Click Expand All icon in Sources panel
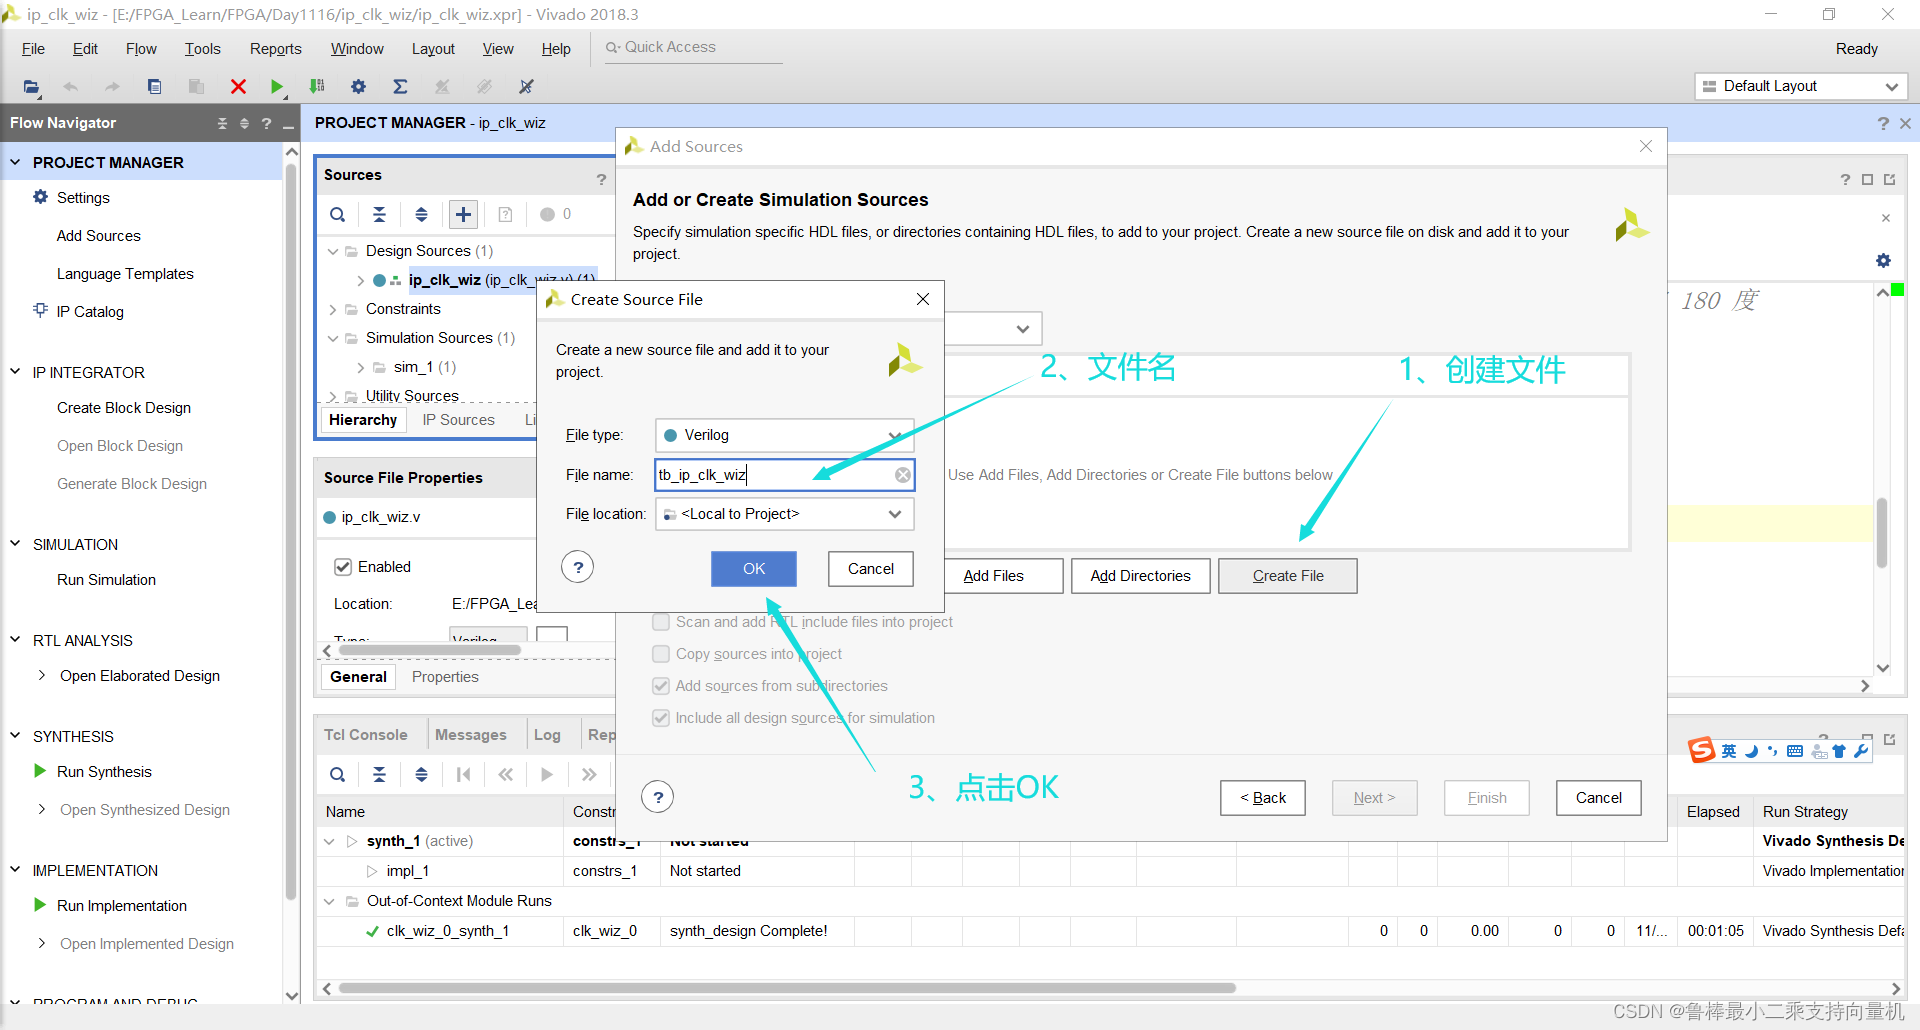The image size is (1920, 1030). pyautogui.click(x=421, y=214)
